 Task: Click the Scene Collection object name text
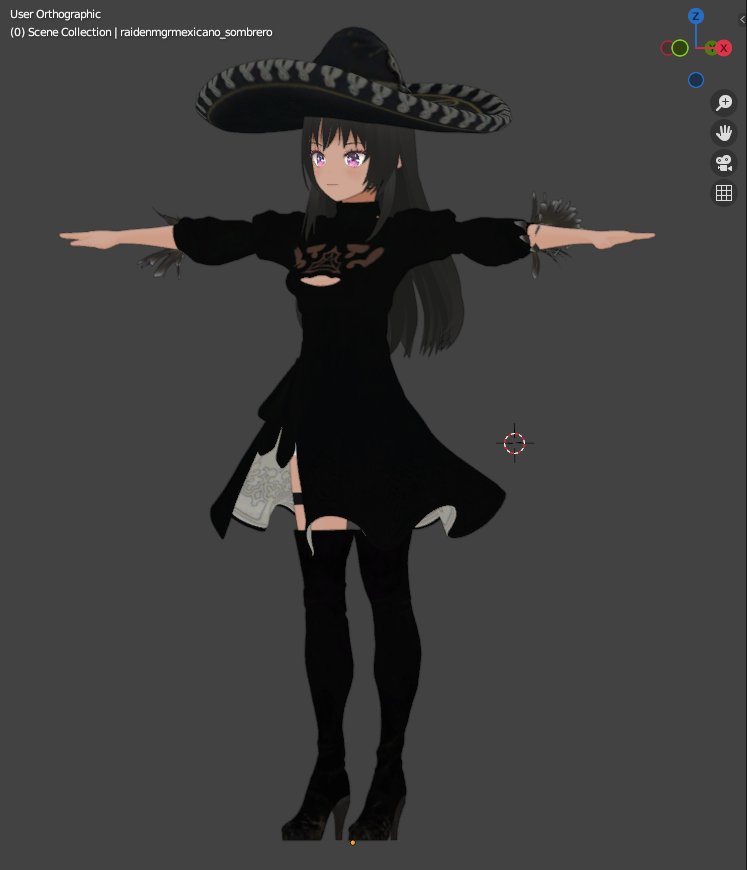click(x=141, y=32)
